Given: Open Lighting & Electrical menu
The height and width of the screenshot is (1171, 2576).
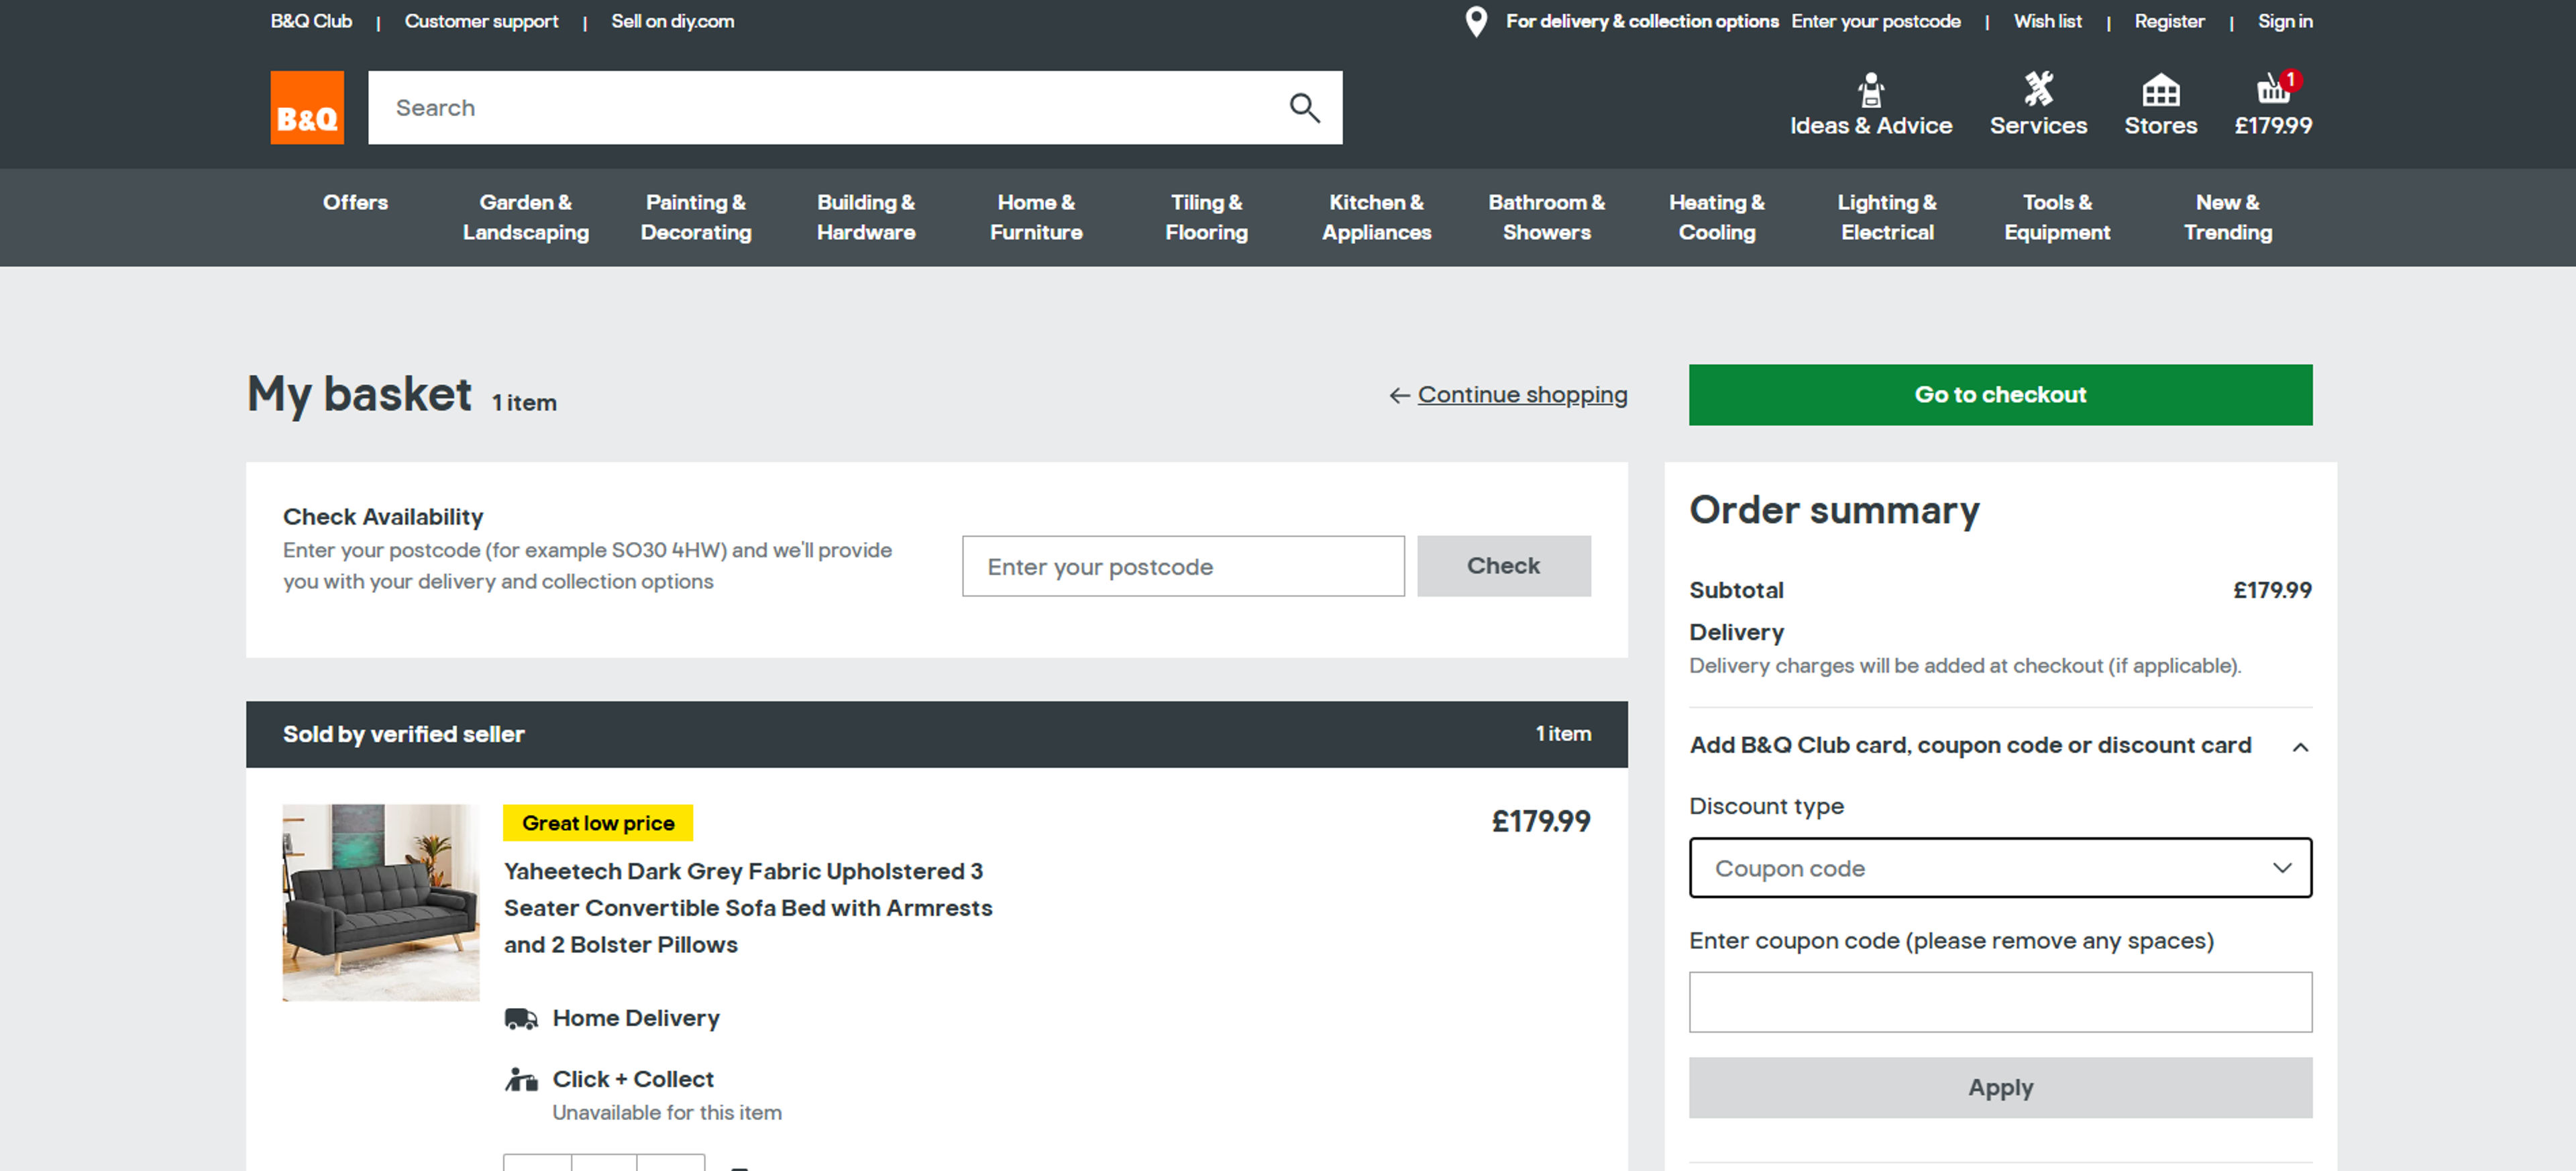Looking at the screenshot, I should [1887, 217].
